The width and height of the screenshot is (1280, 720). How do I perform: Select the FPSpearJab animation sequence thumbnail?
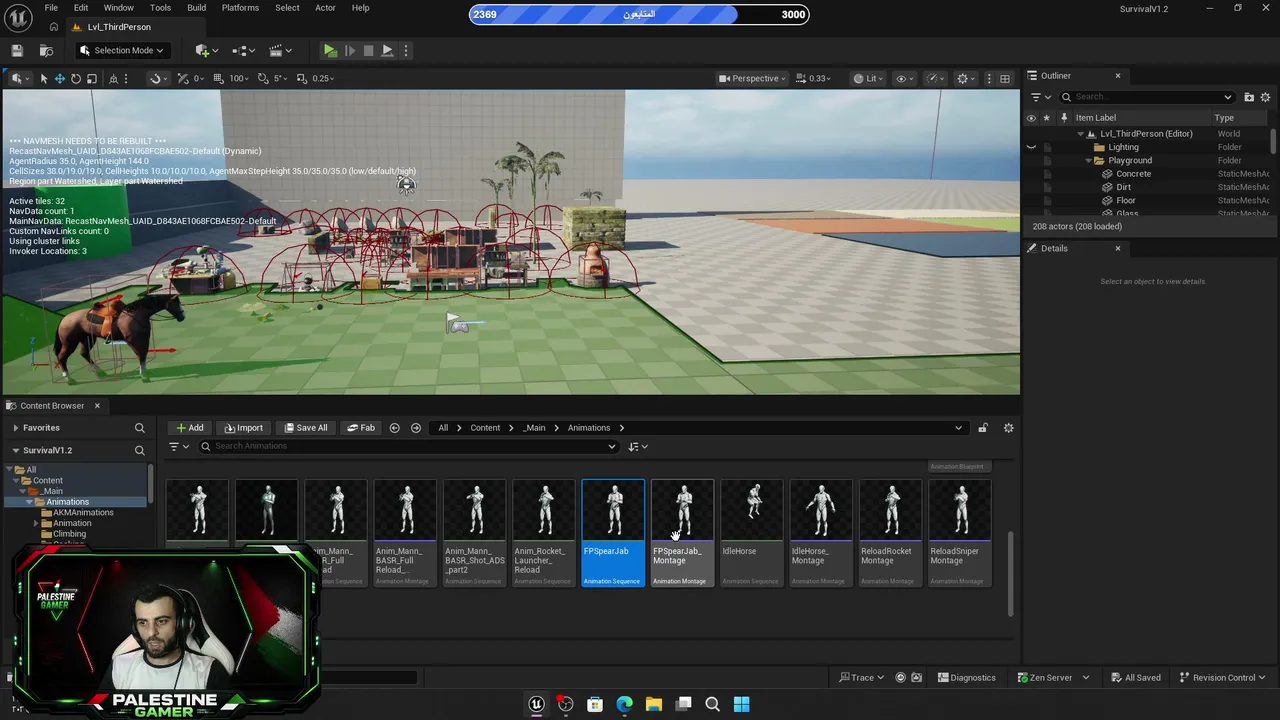pyautogui.click(x=613, y=533)
